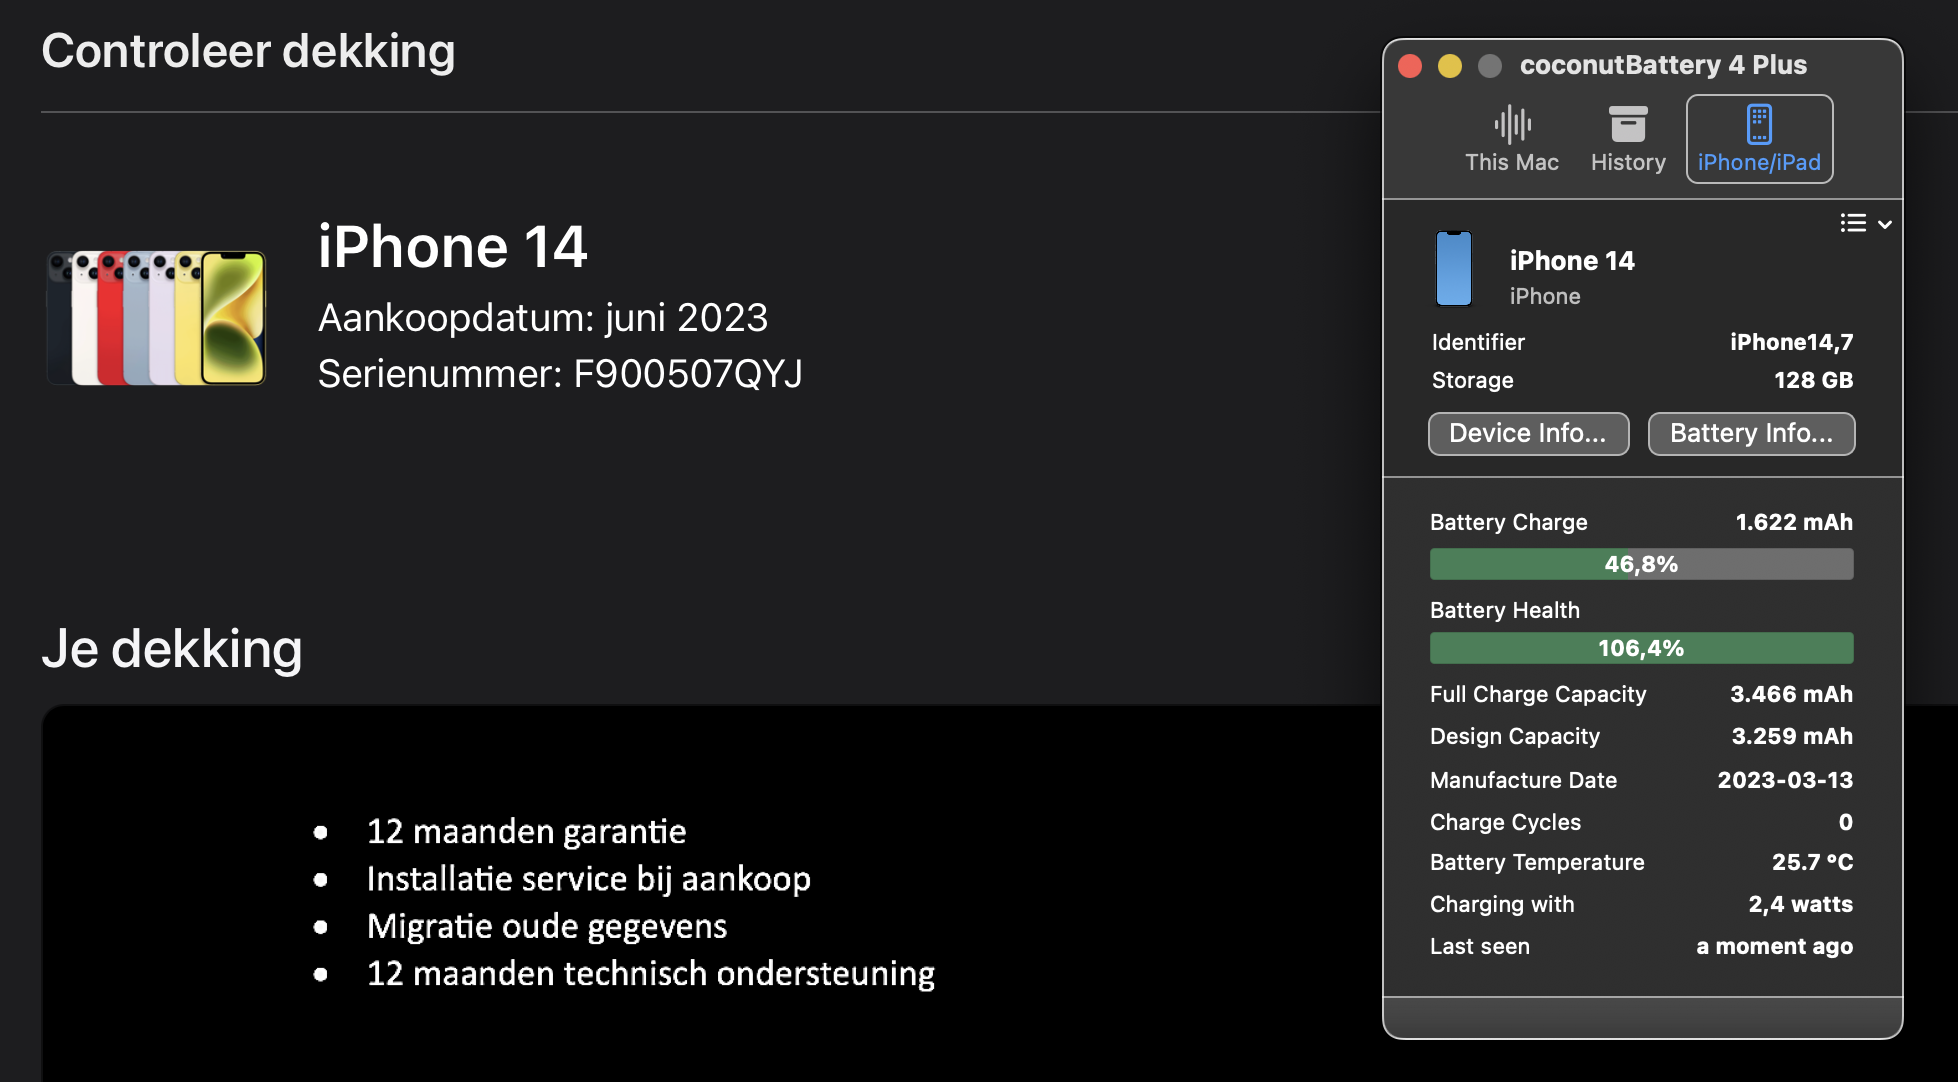Image resolution: width=1958 pixels, height=1082 pixels.
Task: Click the 12 maanden garantie item
Action: point(526,832)
